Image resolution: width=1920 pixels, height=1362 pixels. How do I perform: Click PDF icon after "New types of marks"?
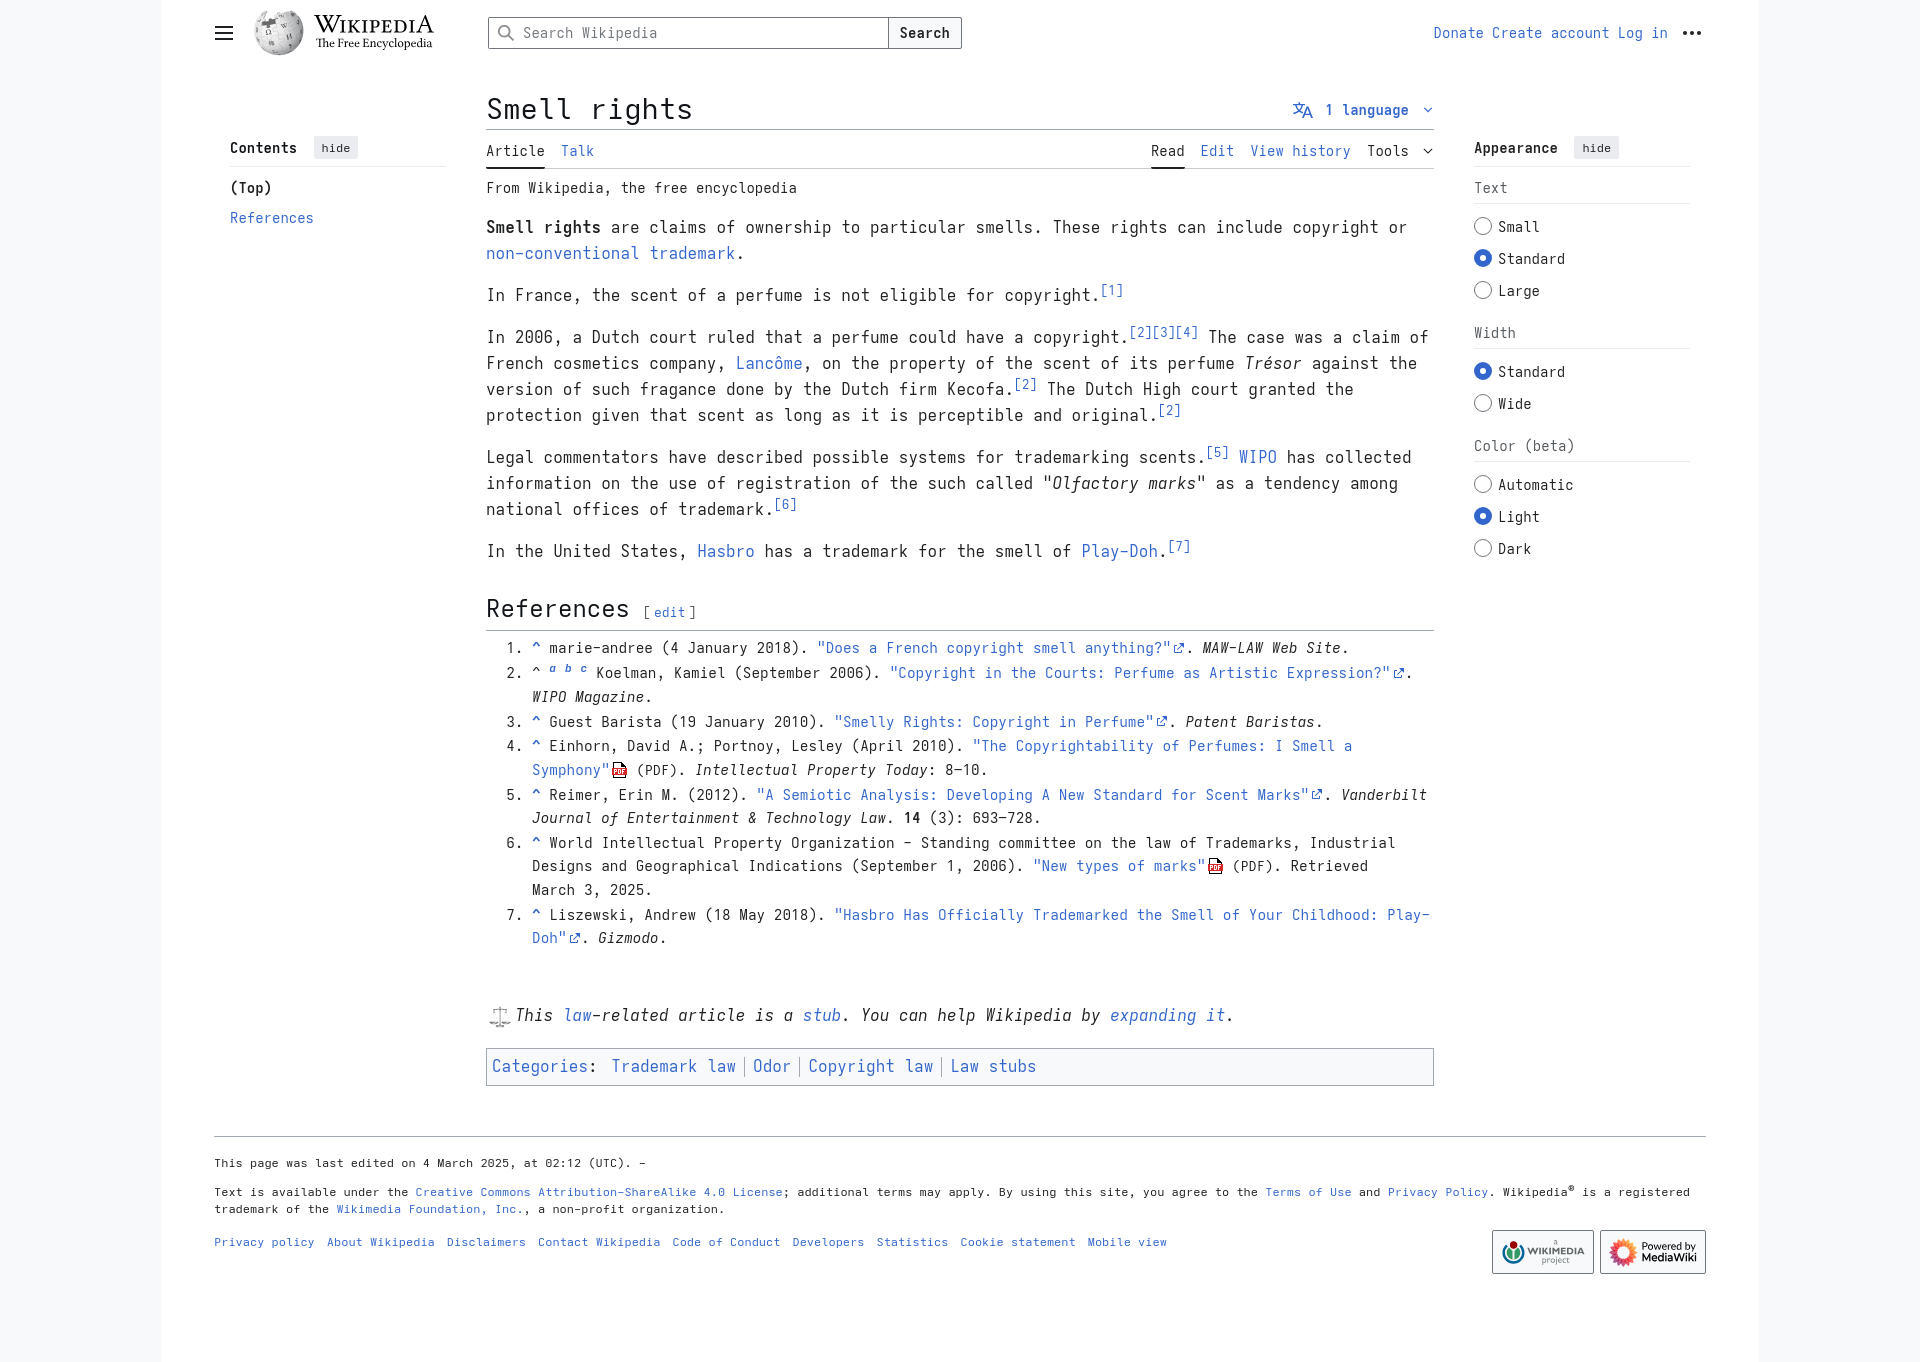pos(1215,866)
